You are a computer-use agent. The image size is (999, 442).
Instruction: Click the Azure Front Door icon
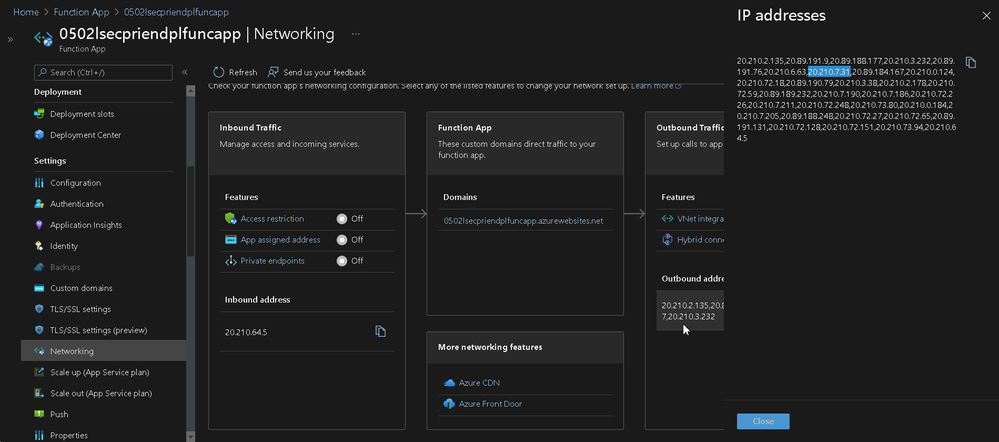click(x=449, y=404)
